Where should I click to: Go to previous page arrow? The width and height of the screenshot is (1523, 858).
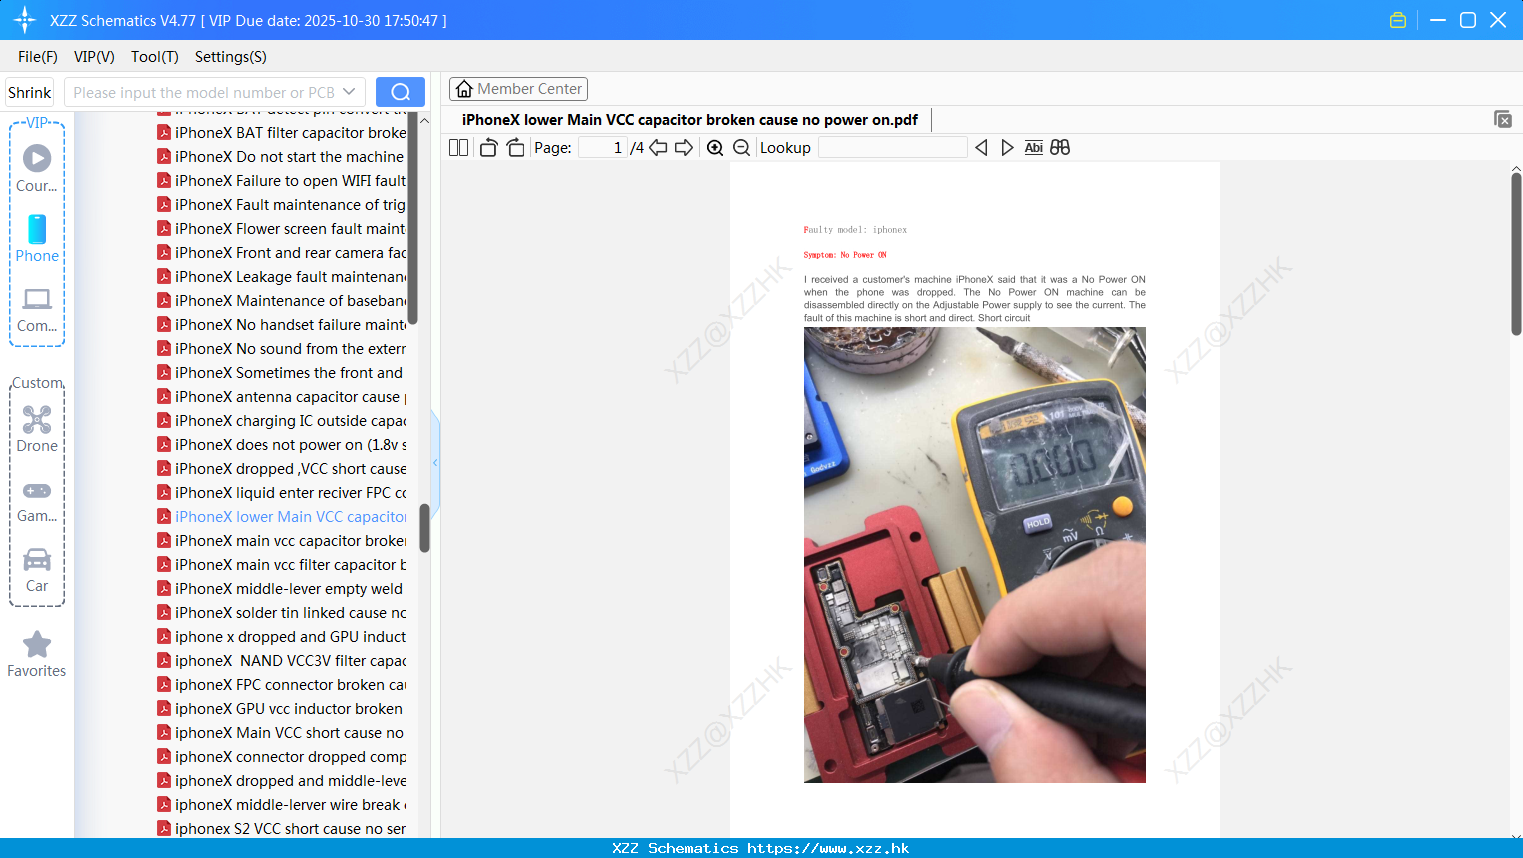(x=658, y=148)
